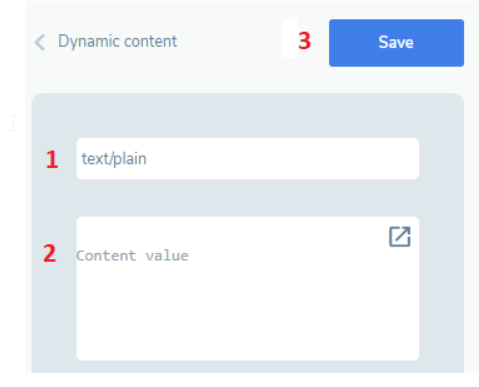Focus the text/plain content type field
Image resolution: width=479 pixels, height=387 pixels.
[x=248, y=159]
